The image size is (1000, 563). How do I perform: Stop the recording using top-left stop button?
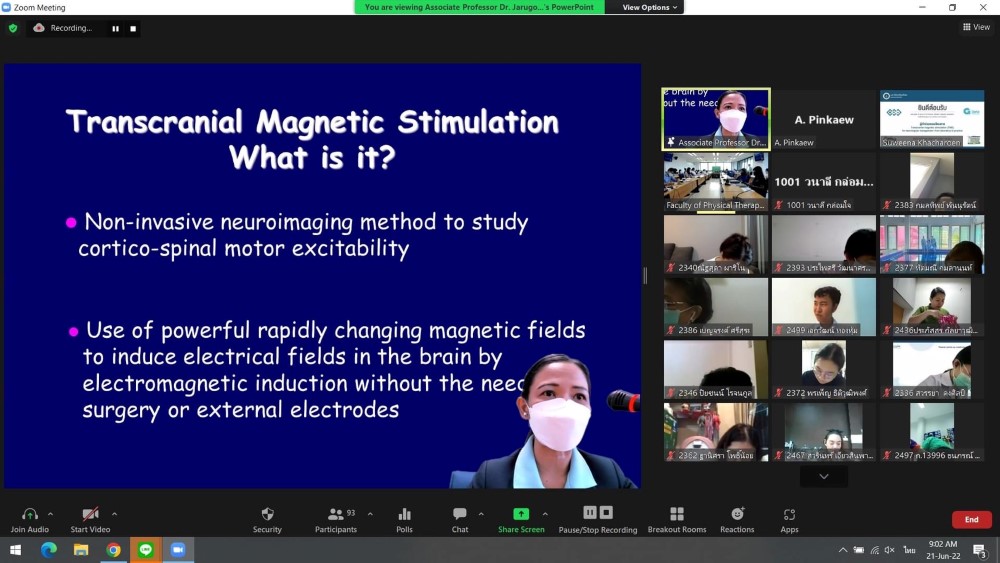(133, 28)
